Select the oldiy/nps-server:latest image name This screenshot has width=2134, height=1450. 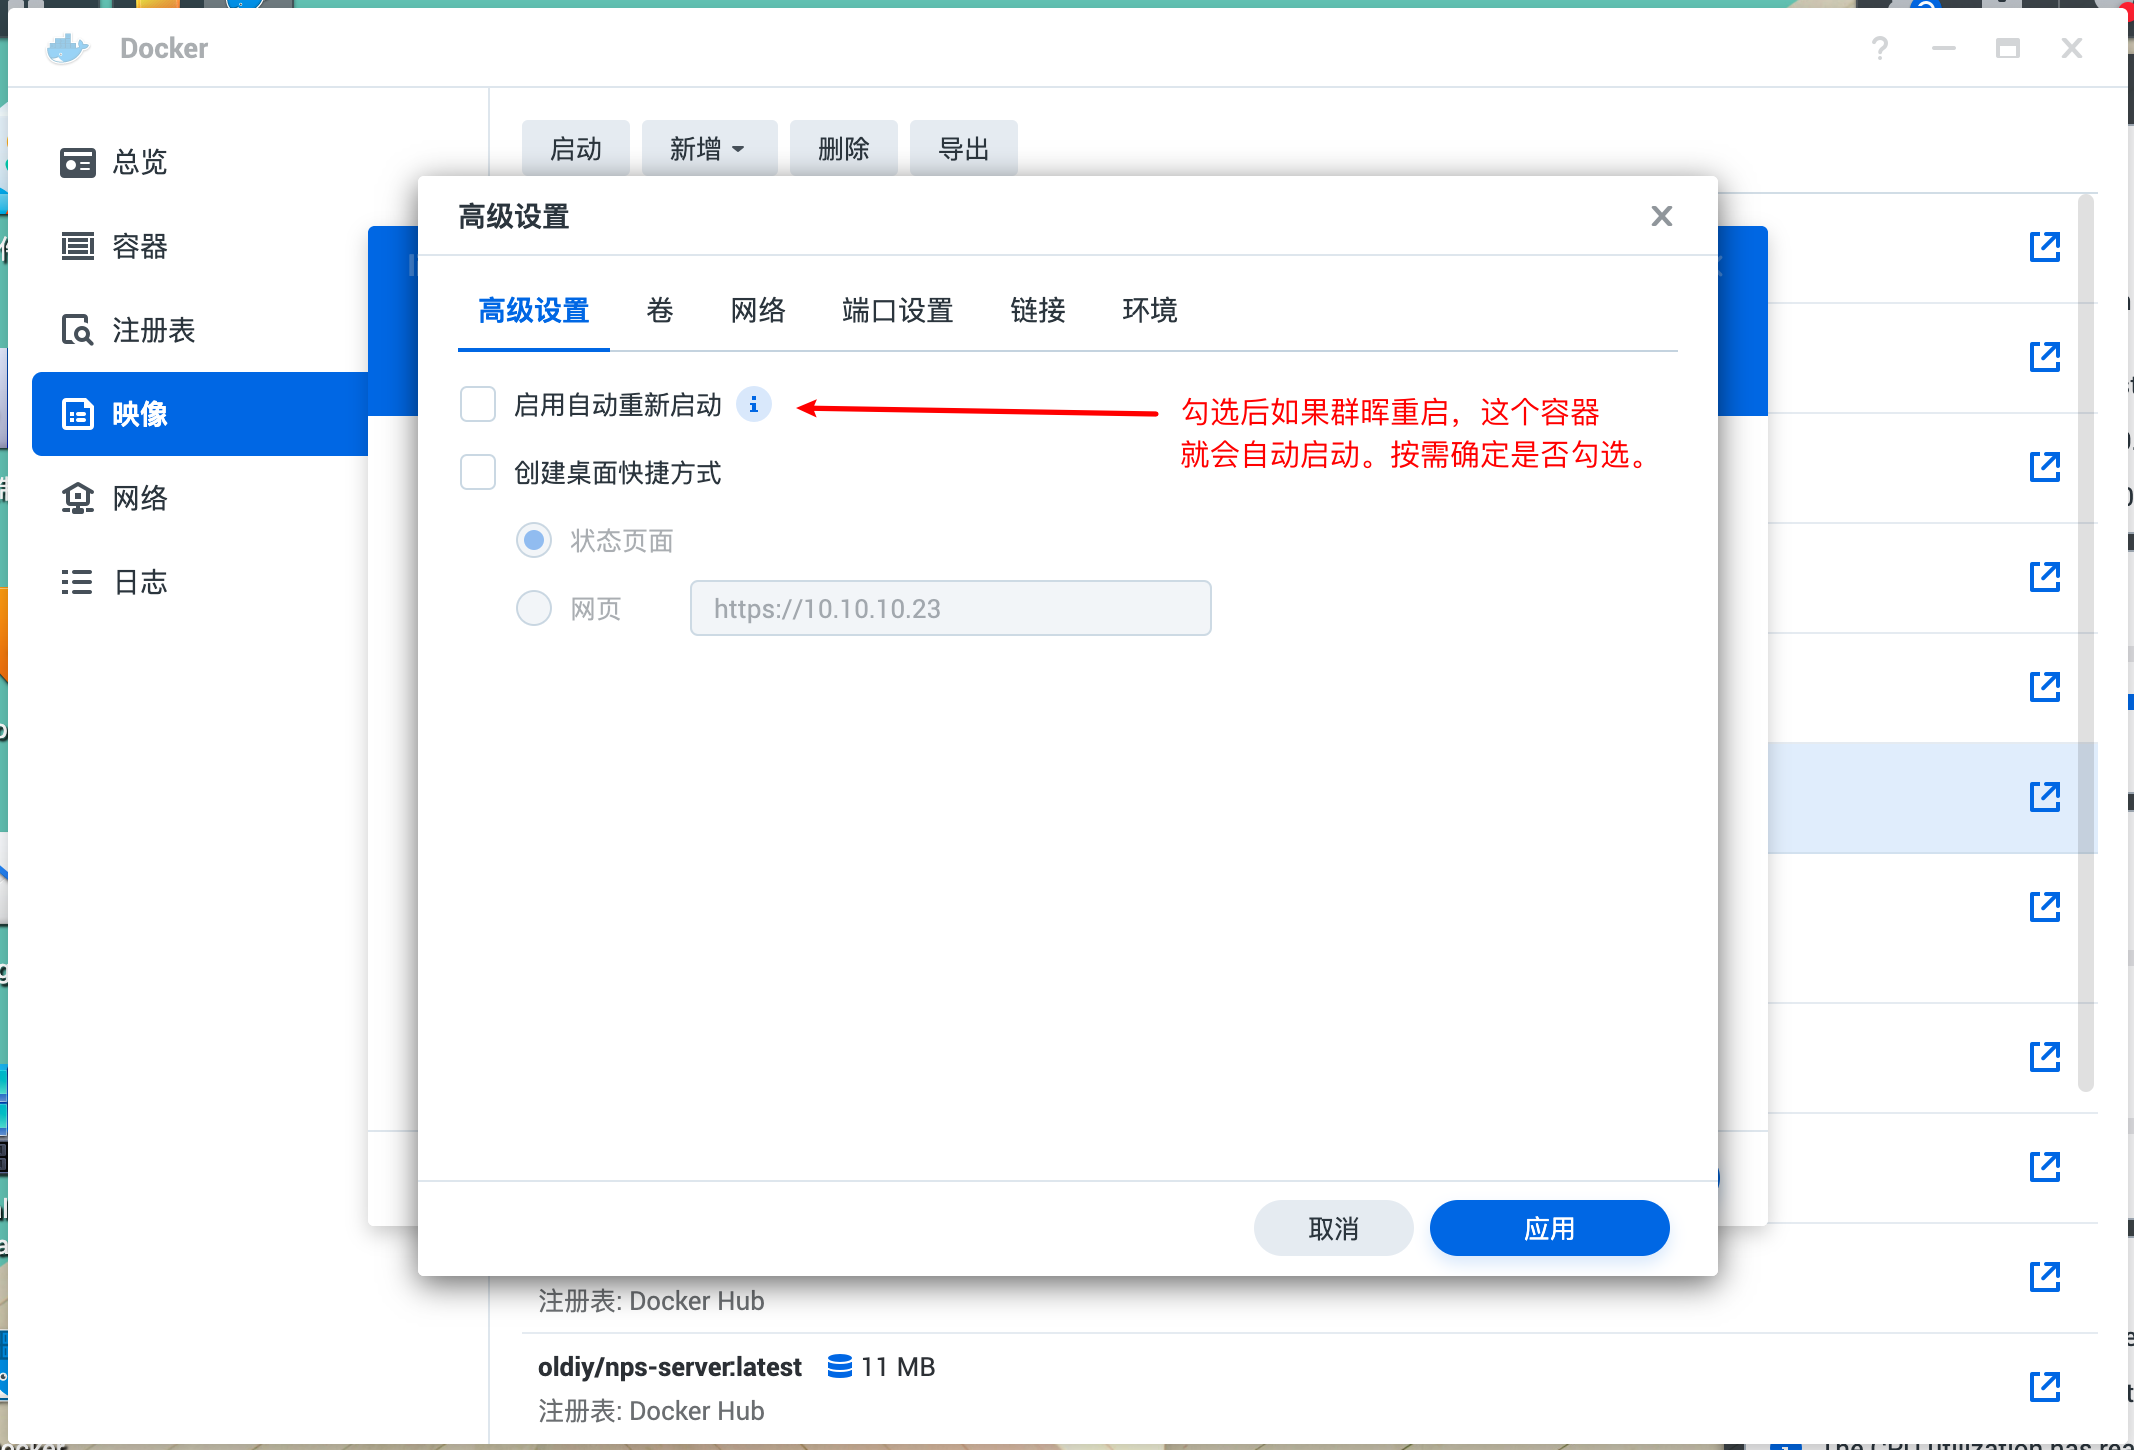tap(670, 1367)
